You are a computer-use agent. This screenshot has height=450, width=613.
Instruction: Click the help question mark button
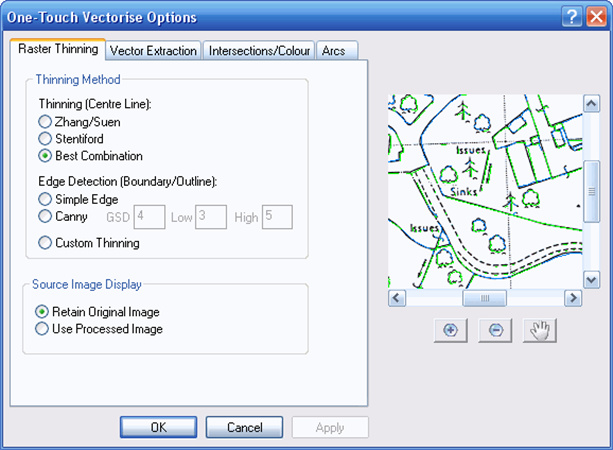(572, 17)
